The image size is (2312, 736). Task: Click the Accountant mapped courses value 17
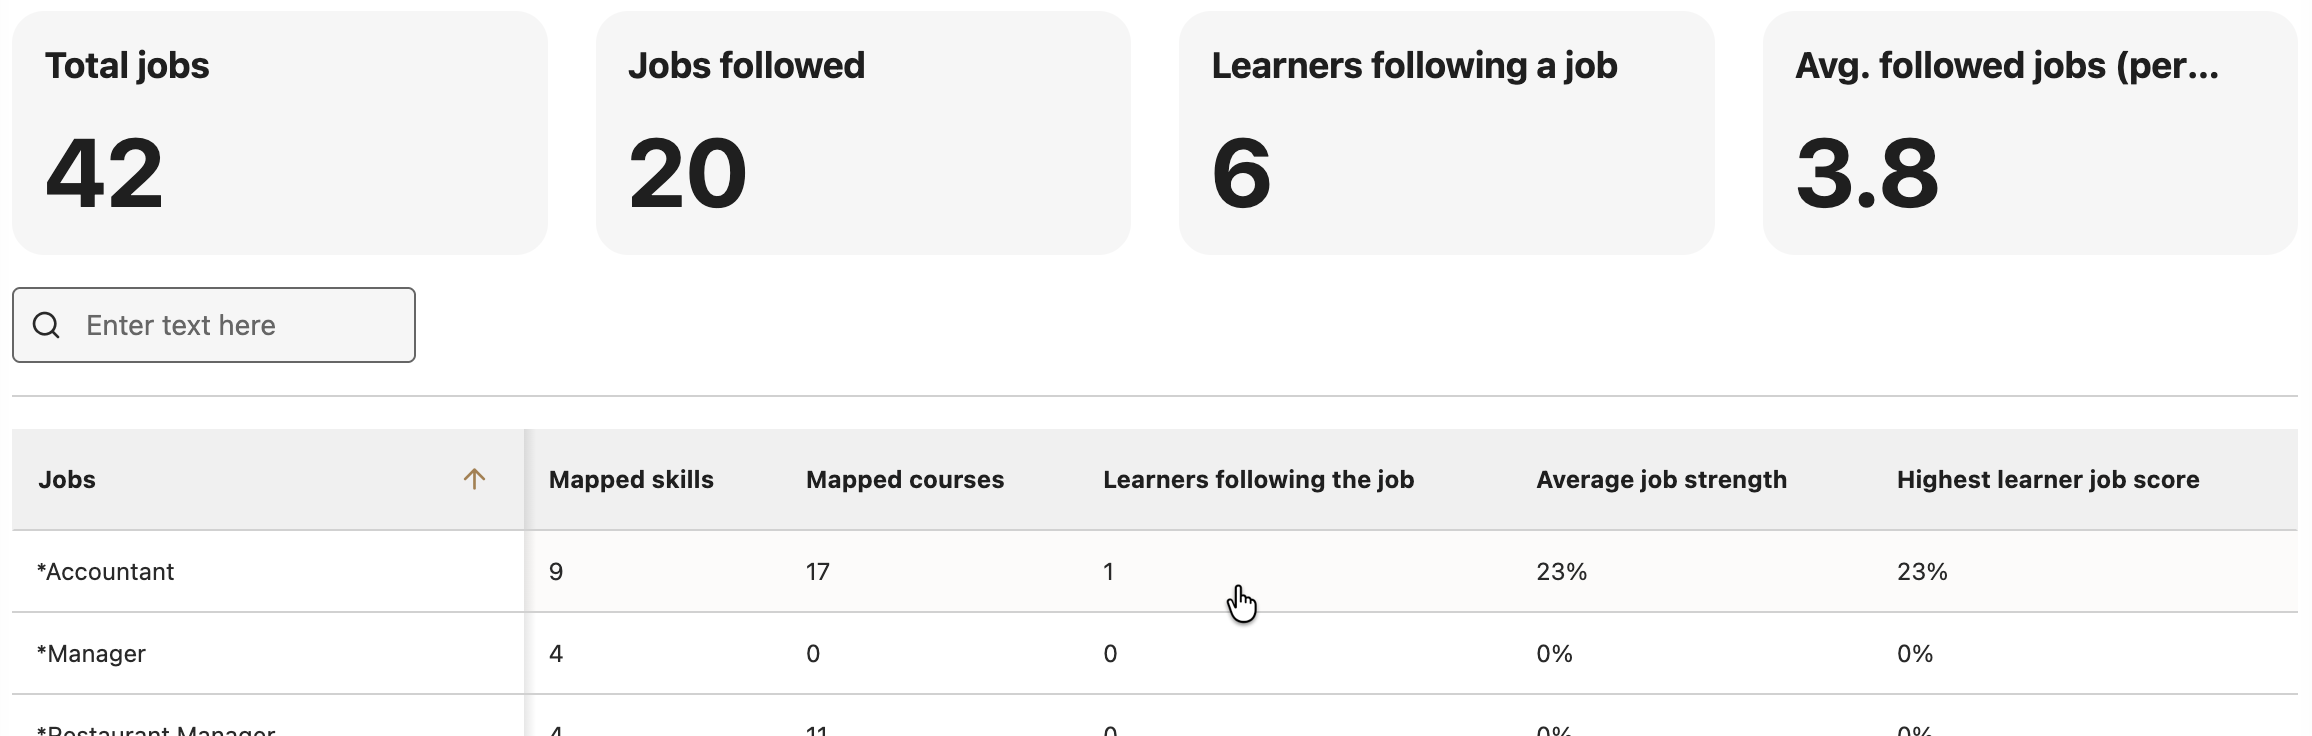pyautogui.click(x=818, y=571)
